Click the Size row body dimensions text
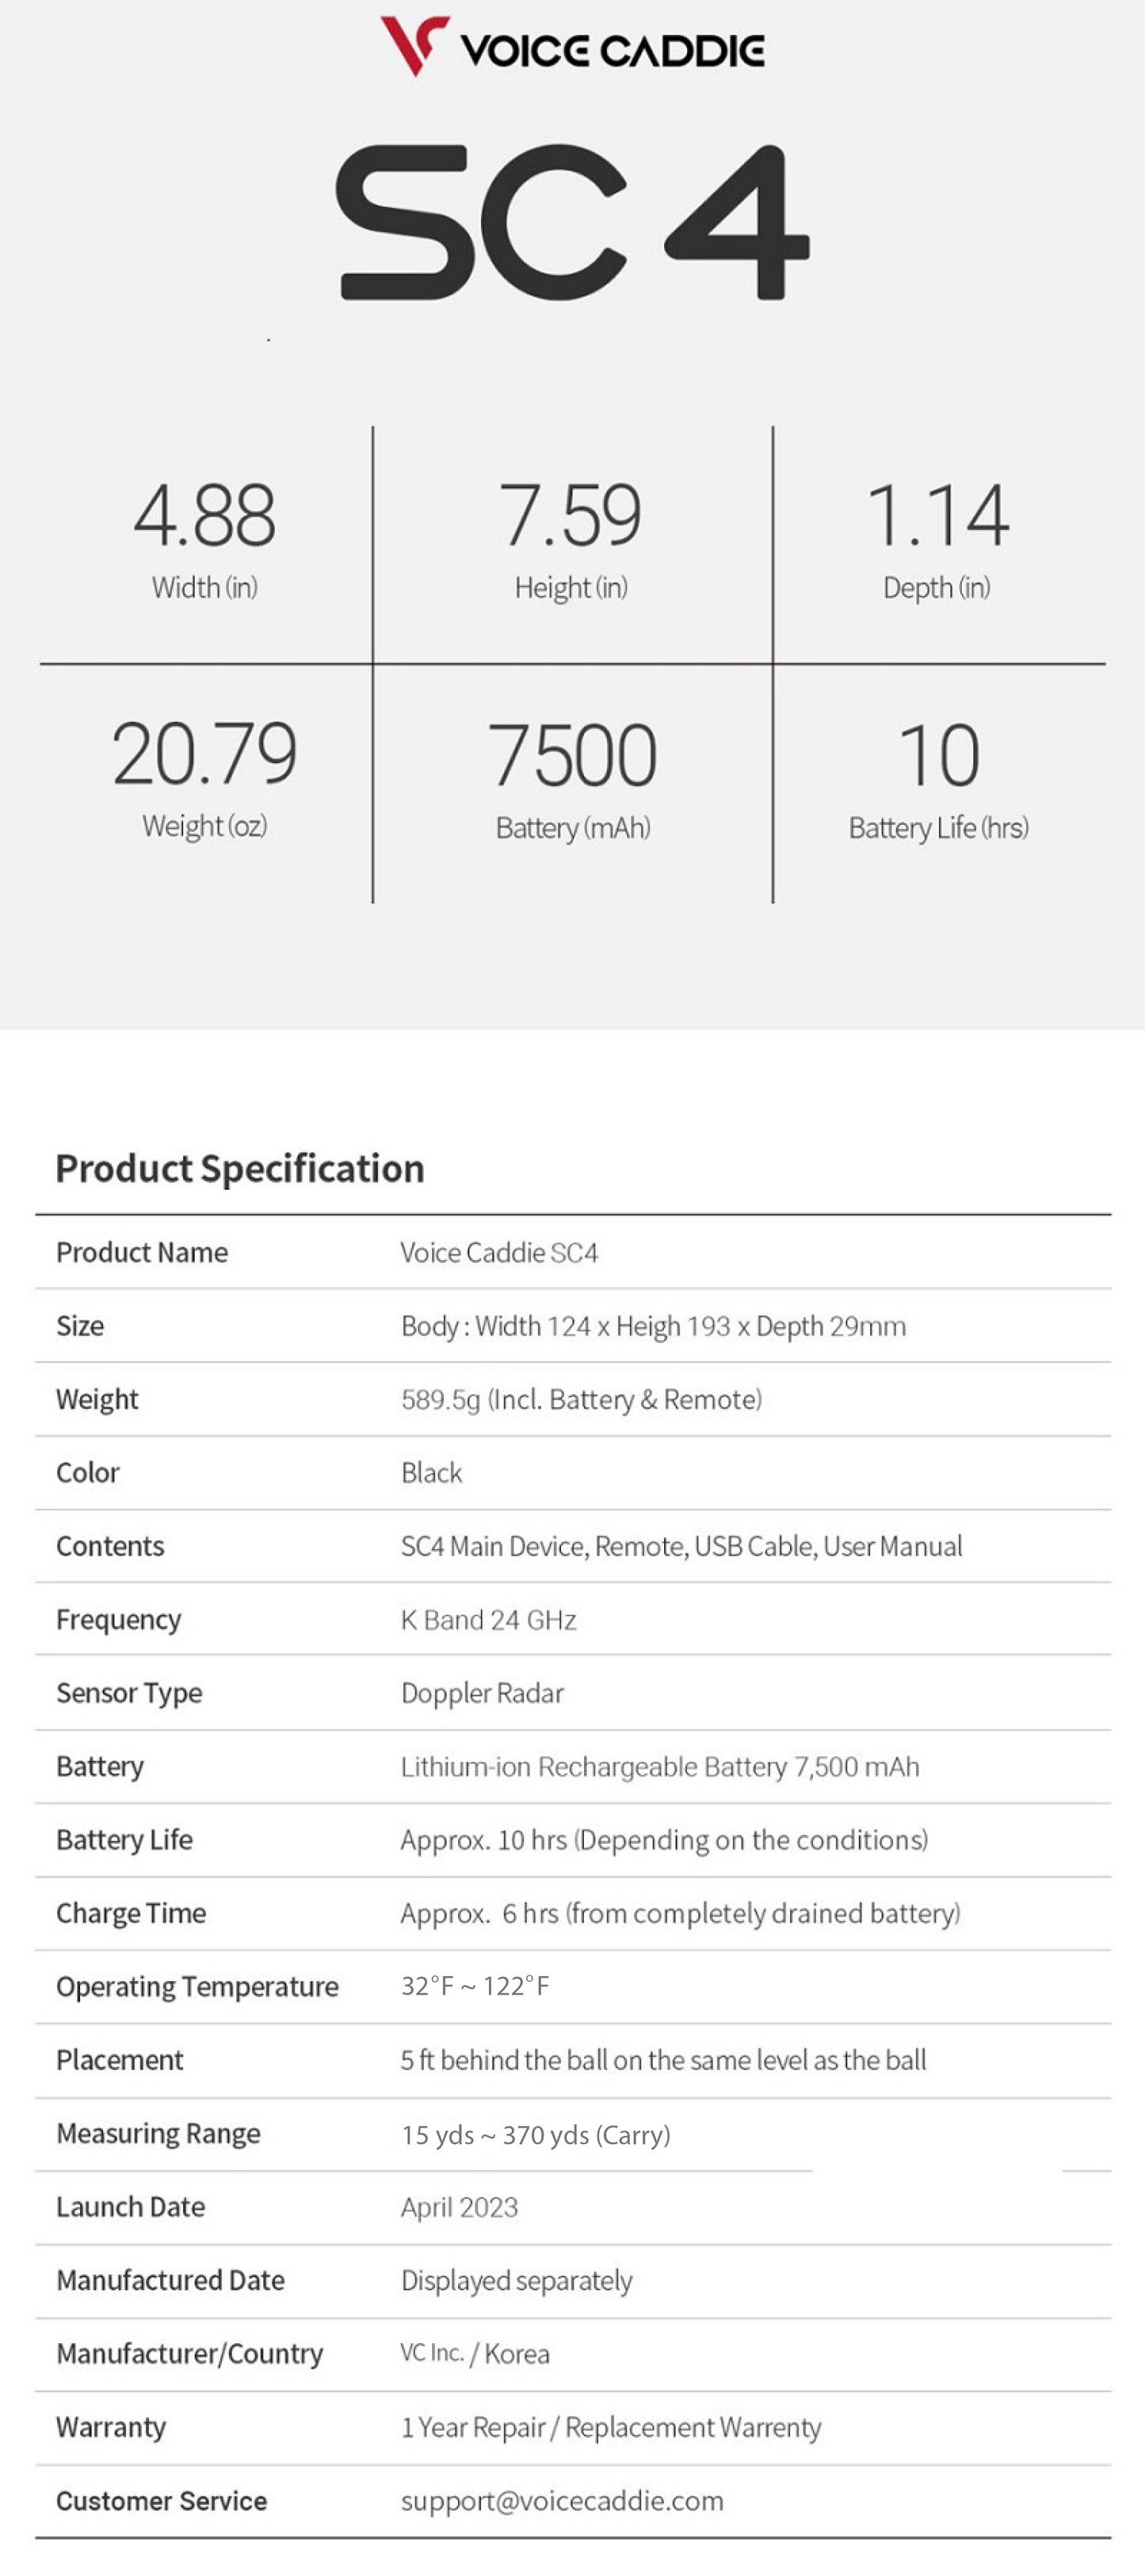Screen dimensions: 1145x2576 653,1326
